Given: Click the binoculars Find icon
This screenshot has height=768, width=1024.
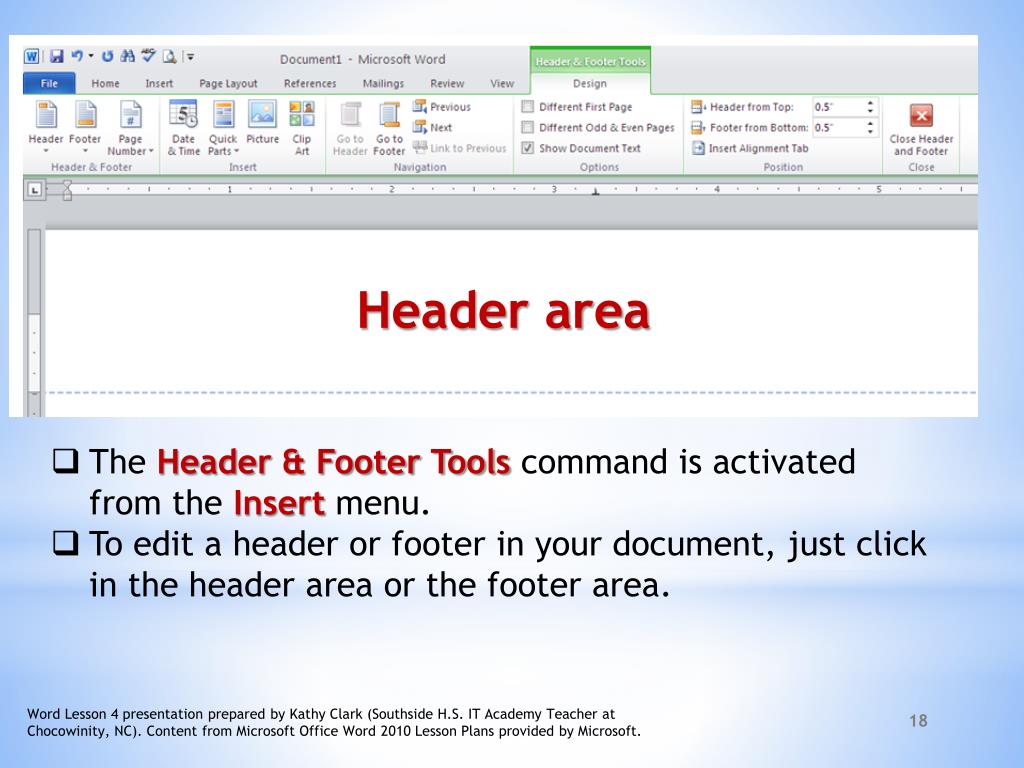Looking at the screenshot, I should pyautogui.click(x=128, y=56).
